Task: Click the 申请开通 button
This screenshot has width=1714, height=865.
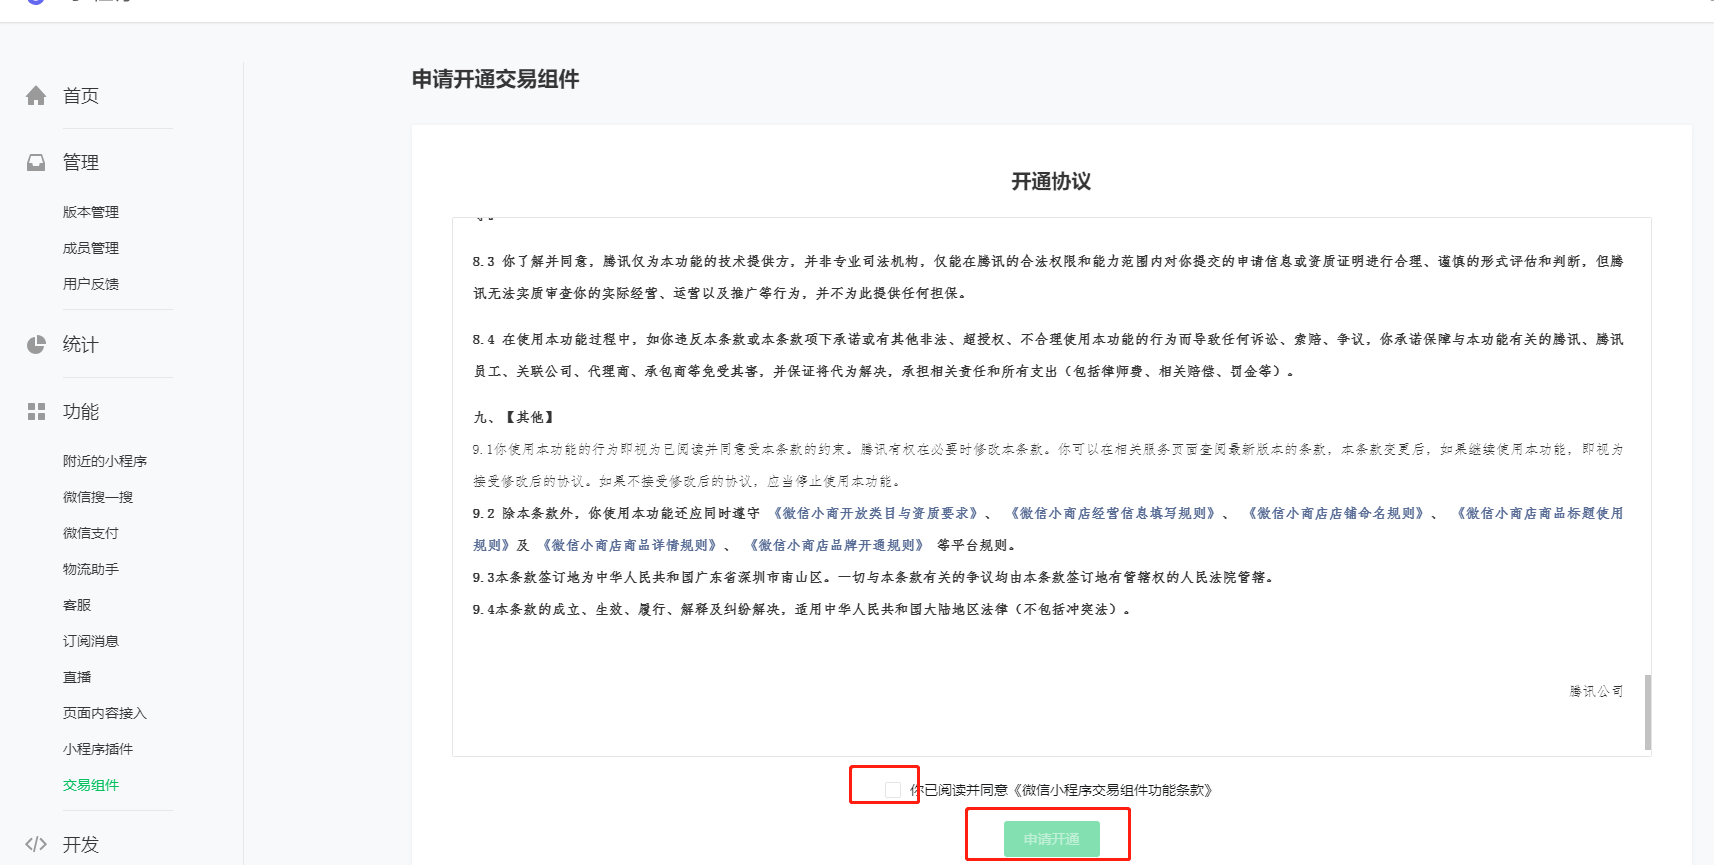Action: [1051, 839]
